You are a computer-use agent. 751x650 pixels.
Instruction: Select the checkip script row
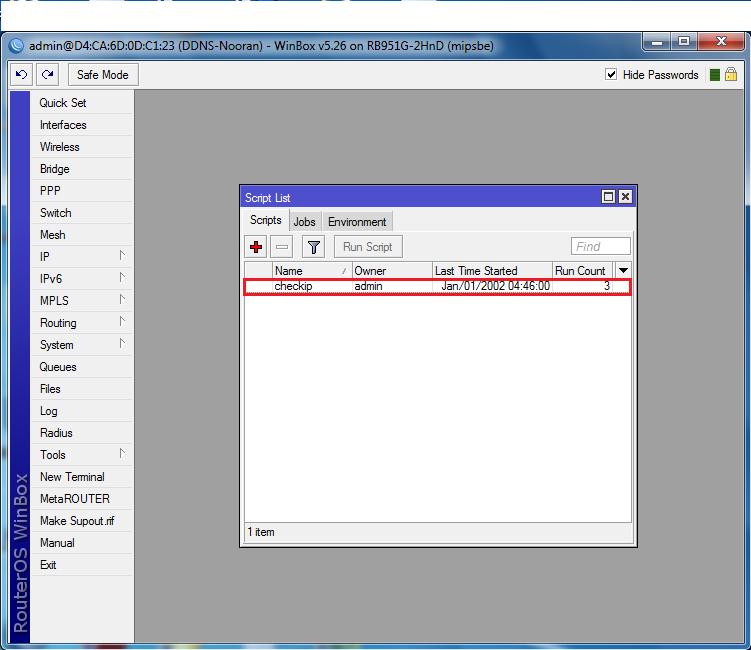tap(438, 286)
